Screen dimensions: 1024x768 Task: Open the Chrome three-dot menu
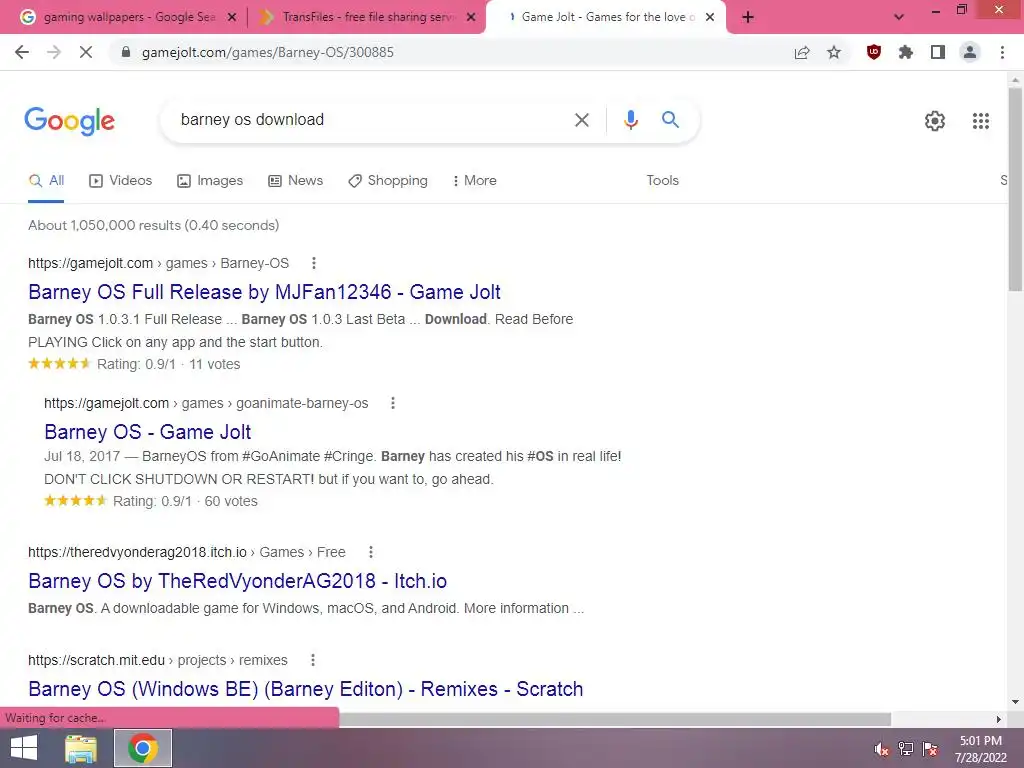[x=1002, y=52]
